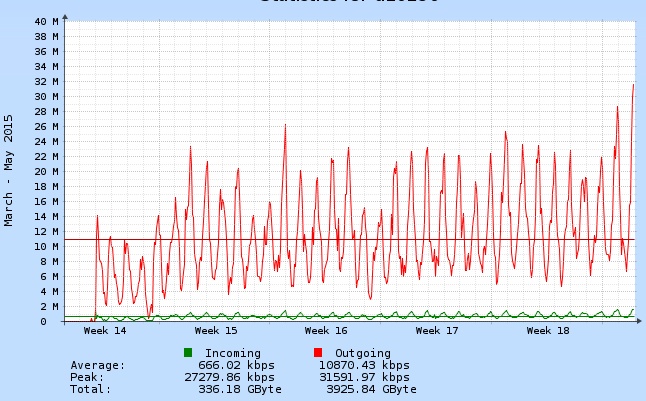The width and height of the screenshot is (646, 401).
Task: Select the Incoming legend label
Action: point(232,353)
